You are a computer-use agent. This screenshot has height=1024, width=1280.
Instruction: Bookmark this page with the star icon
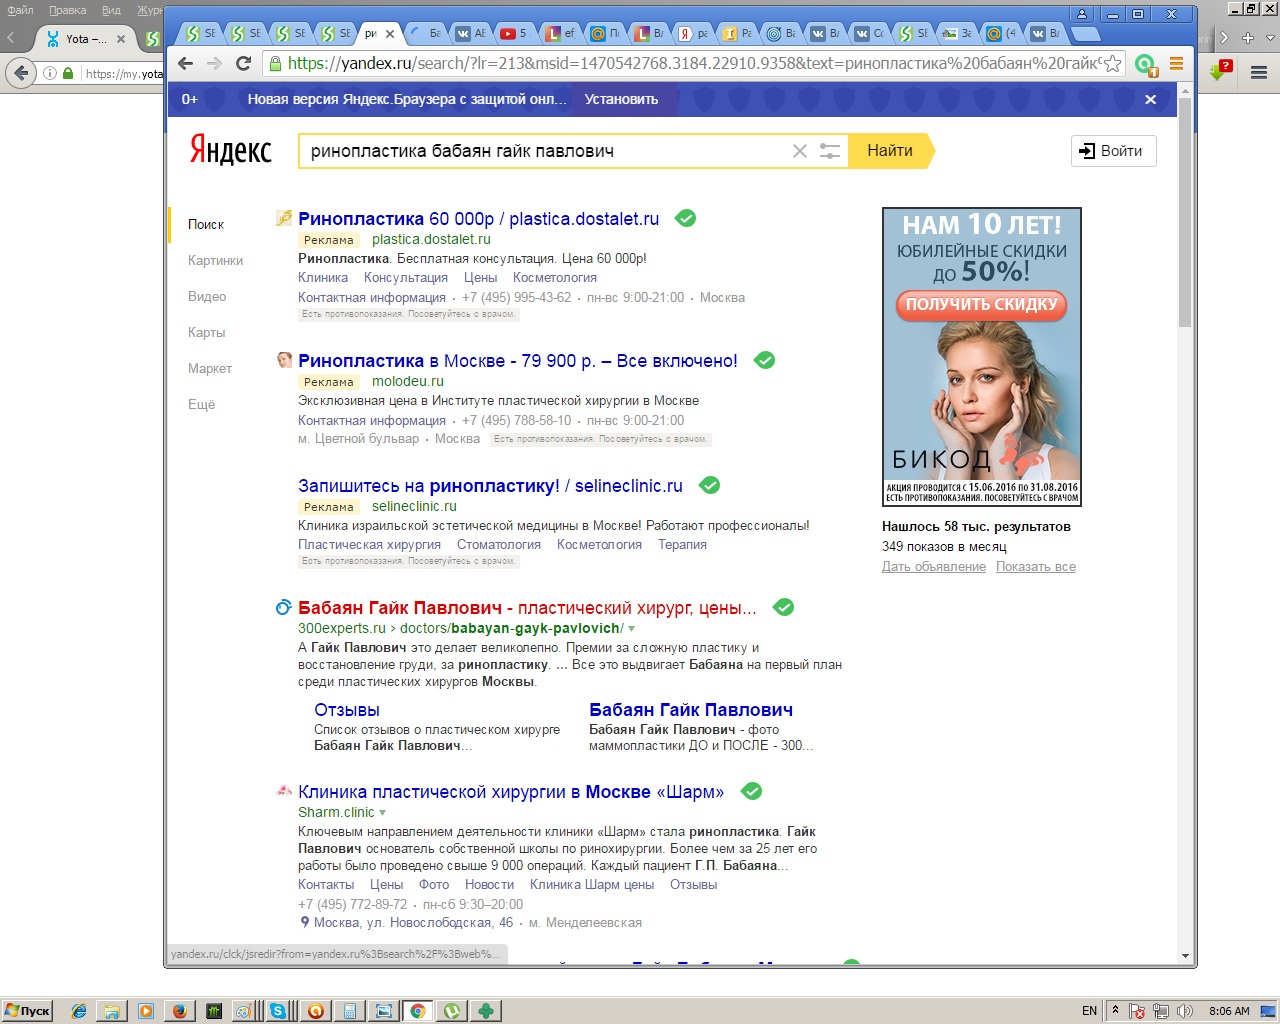(x=1112, y=63)
